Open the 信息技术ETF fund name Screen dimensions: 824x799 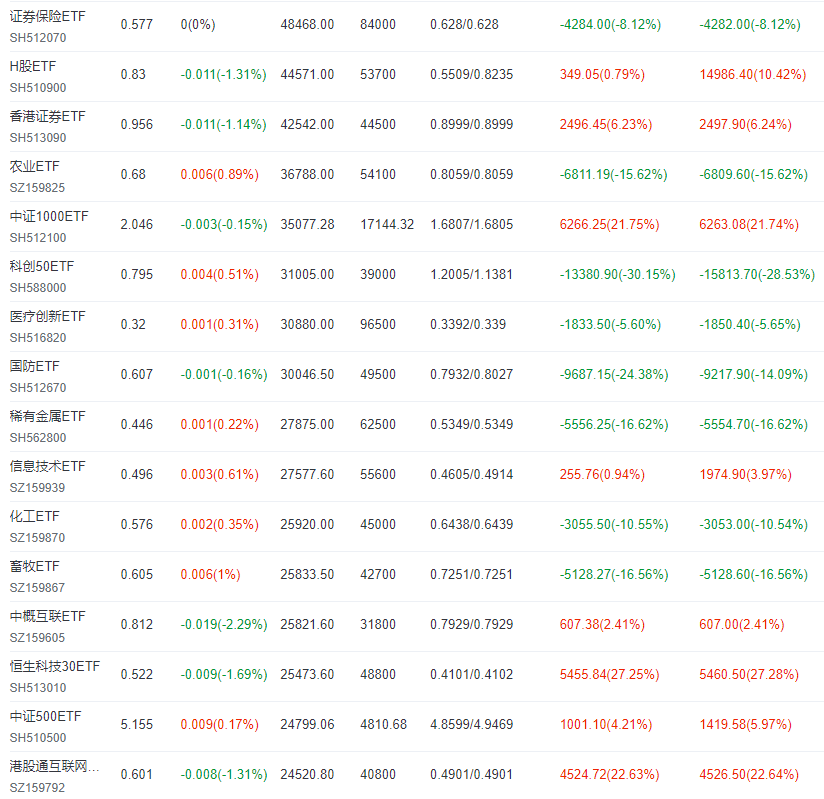click(x=47, y=466)
